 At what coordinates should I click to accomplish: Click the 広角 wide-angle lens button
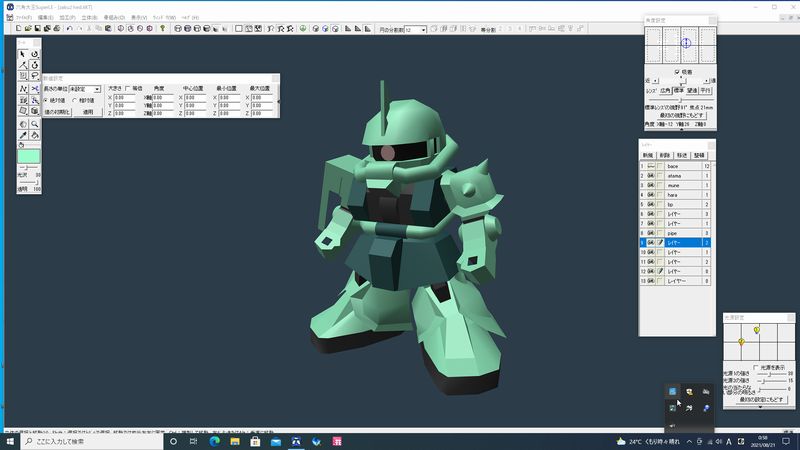pos(665,90)
